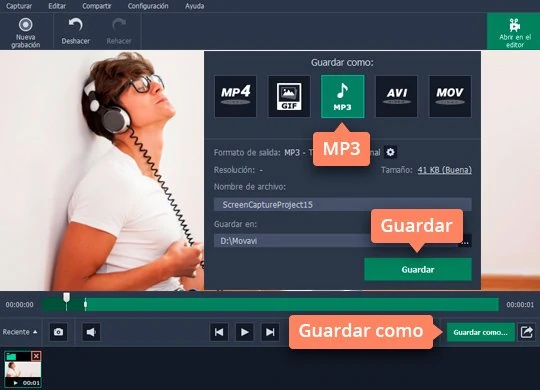Open the Capturar menu
Viewport: 540px width, 390px height.
[19, 6]
